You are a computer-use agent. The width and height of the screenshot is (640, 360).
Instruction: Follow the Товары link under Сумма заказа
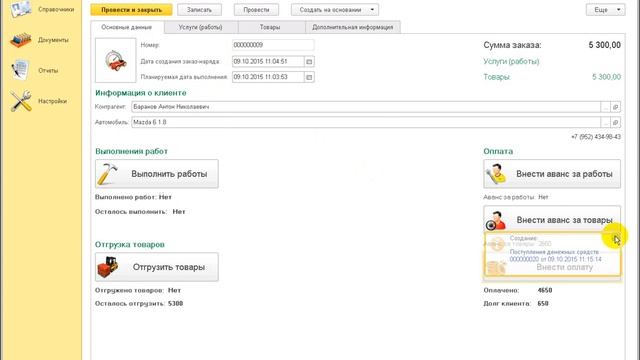click(x=497, y=77)
